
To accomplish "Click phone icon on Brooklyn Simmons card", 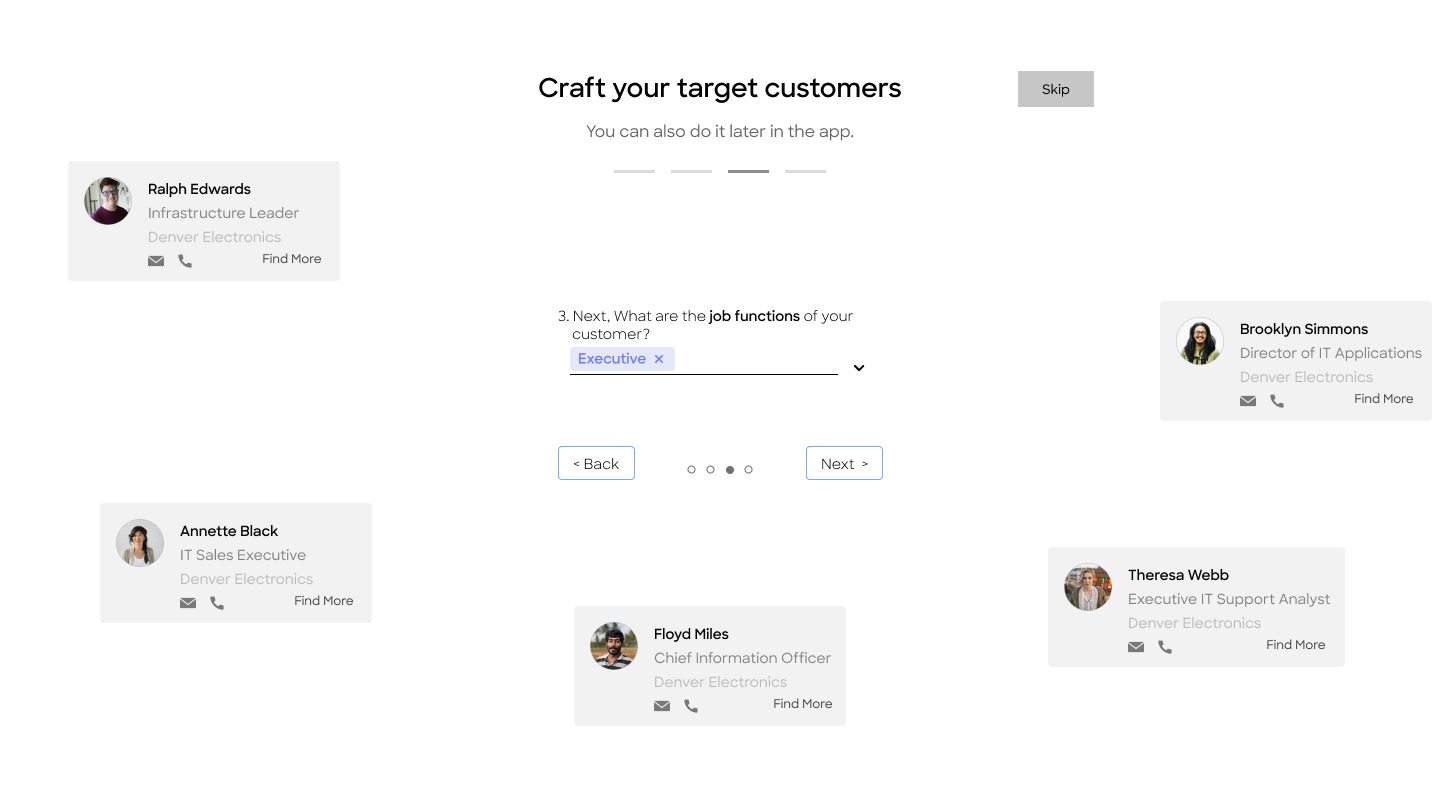I will (x=1277, y=401).
